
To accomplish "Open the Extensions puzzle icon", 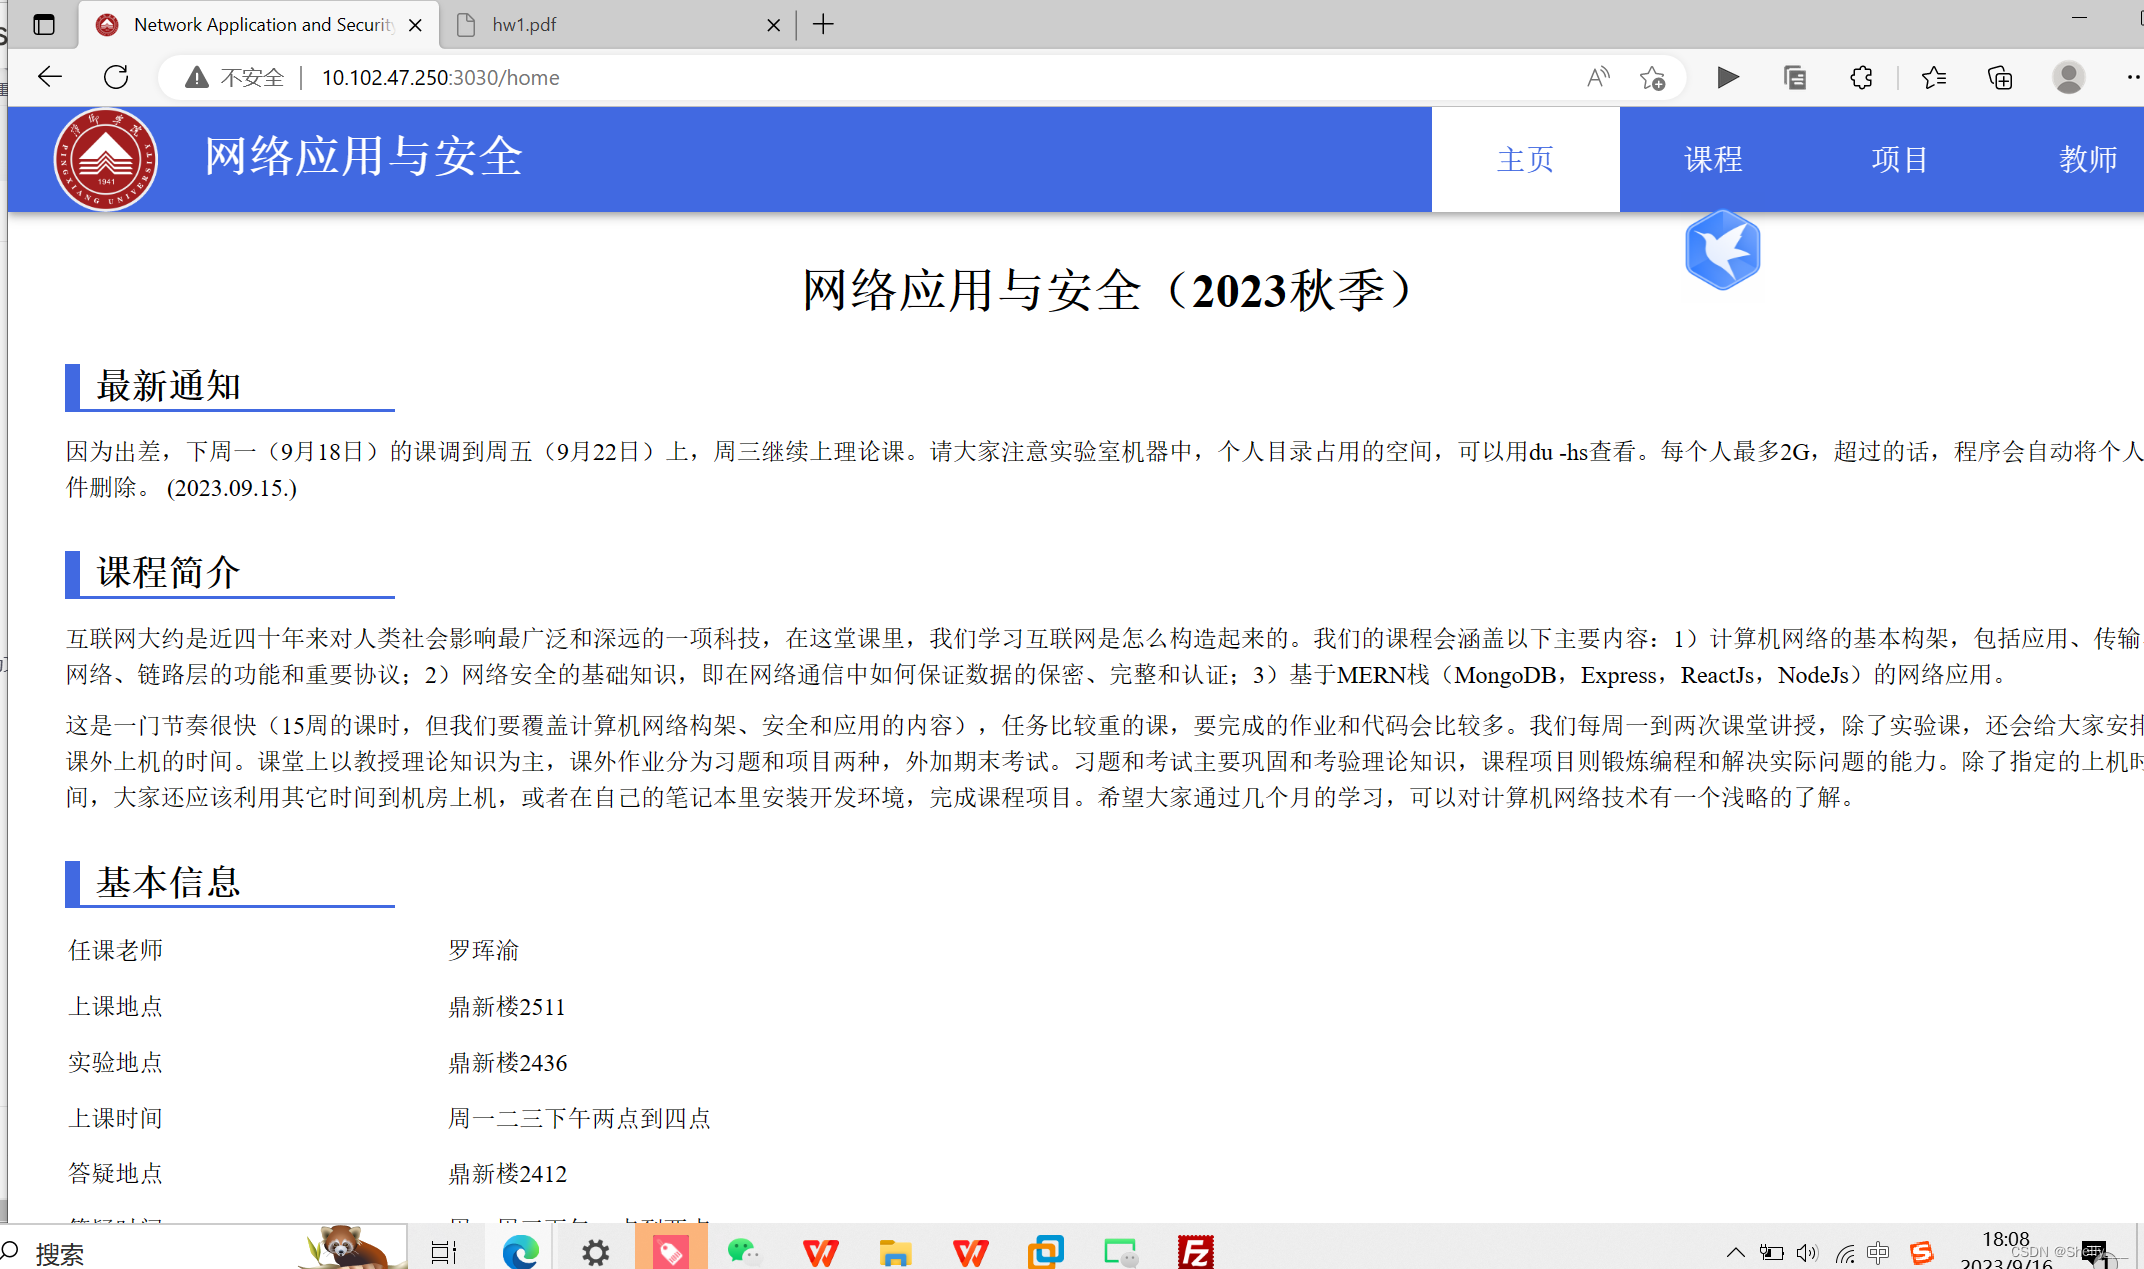I will (1861, 77).
